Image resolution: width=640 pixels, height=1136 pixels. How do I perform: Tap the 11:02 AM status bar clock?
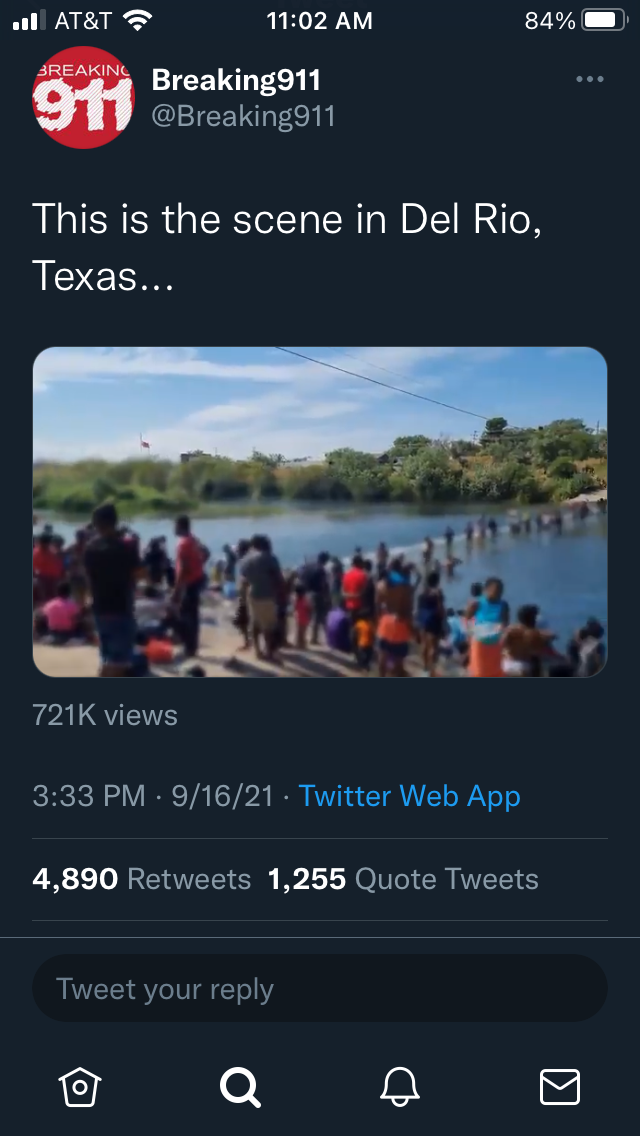320,20
